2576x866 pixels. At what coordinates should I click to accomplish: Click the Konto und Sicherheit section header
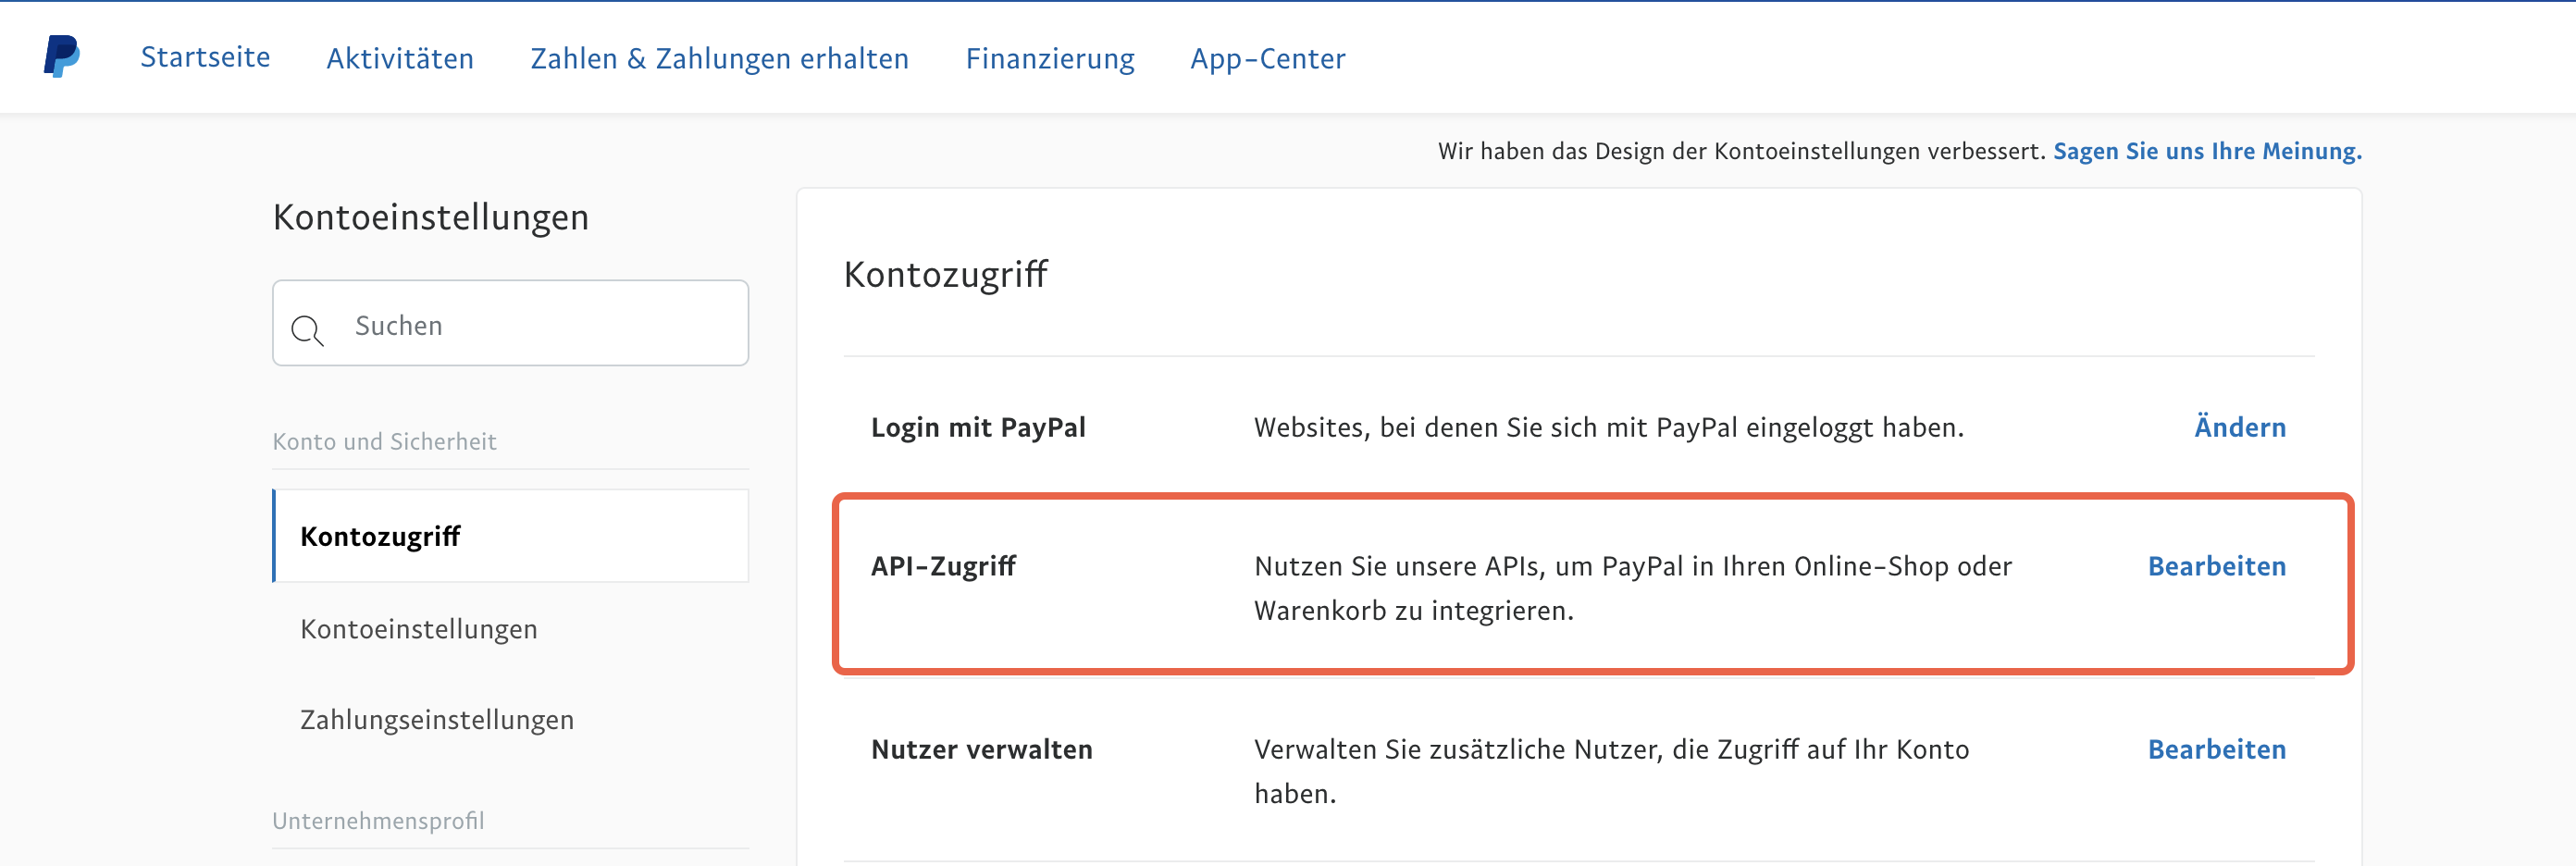click(384, 441)
